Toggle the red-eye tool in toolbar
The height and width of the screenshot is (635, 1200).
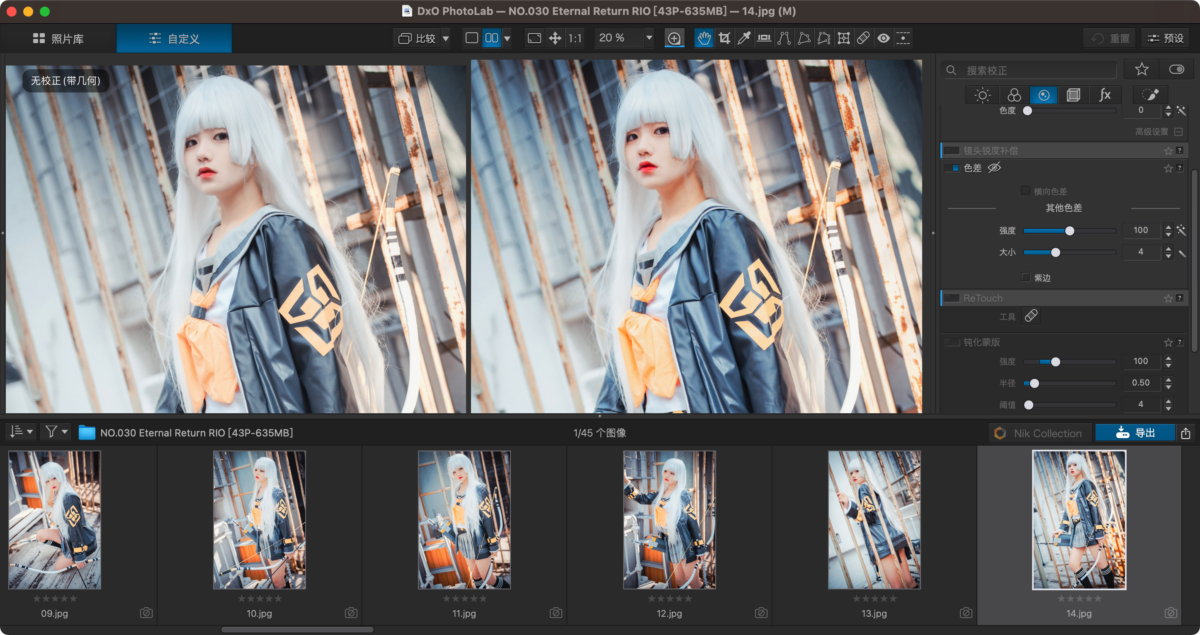pos(884,38)
